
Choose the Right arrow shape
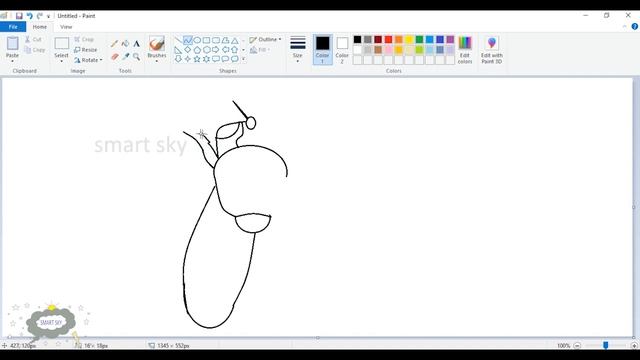(x=216, y=50)
